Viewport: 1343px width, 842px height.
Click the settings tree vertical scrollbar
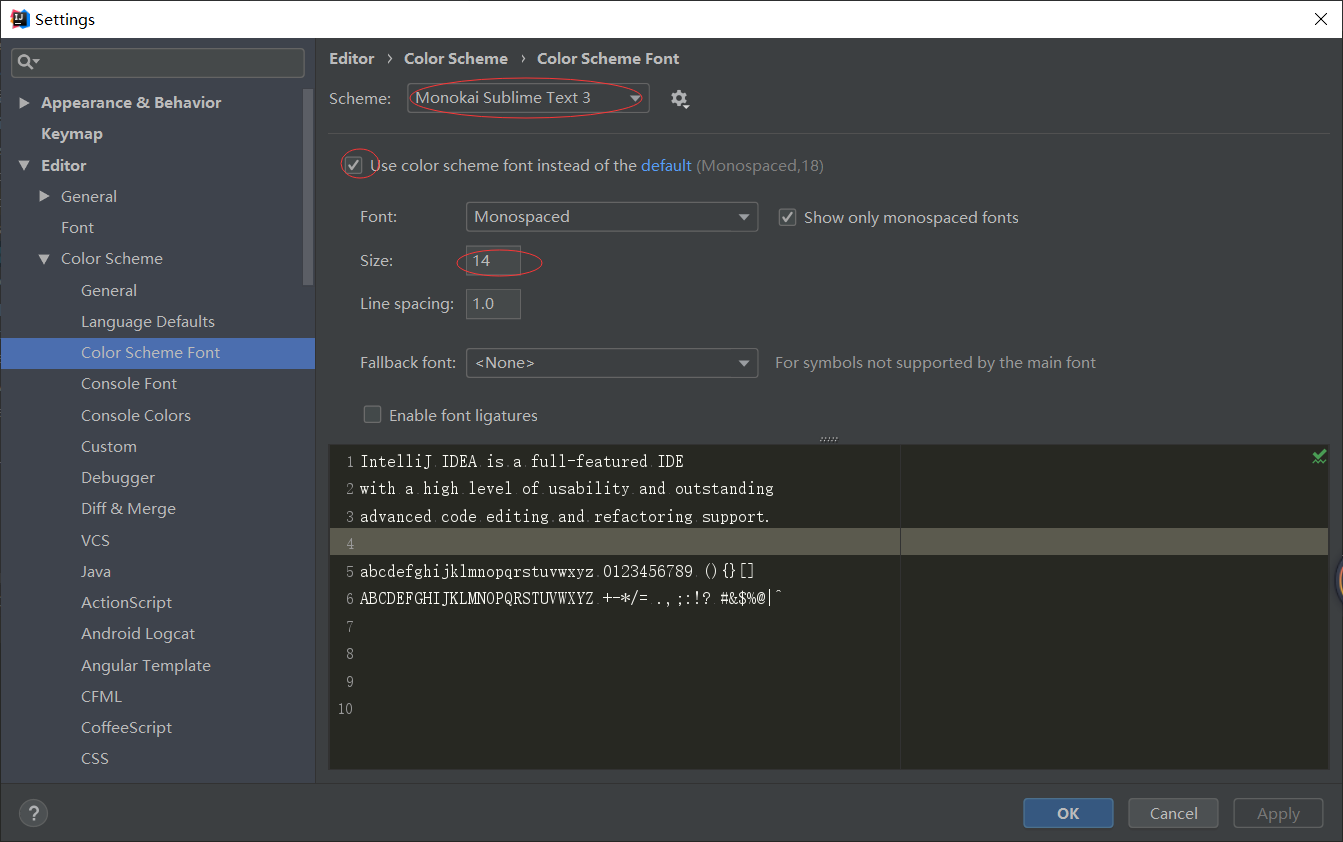tap(309, 185)
